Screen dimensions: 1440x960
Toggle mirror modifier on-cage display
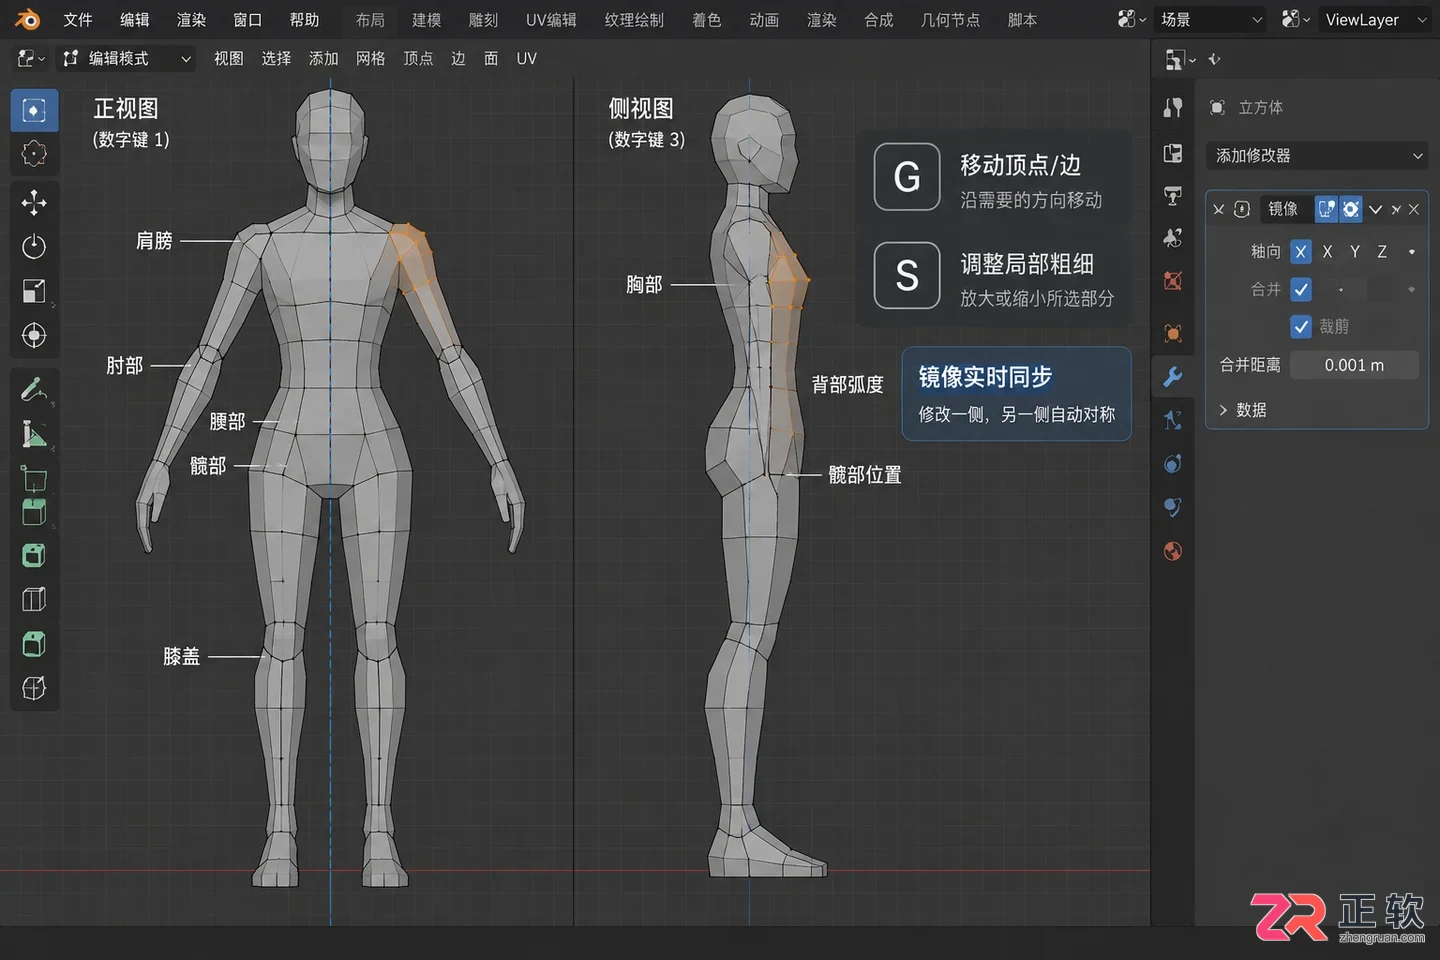click(x=1350, y=209)
